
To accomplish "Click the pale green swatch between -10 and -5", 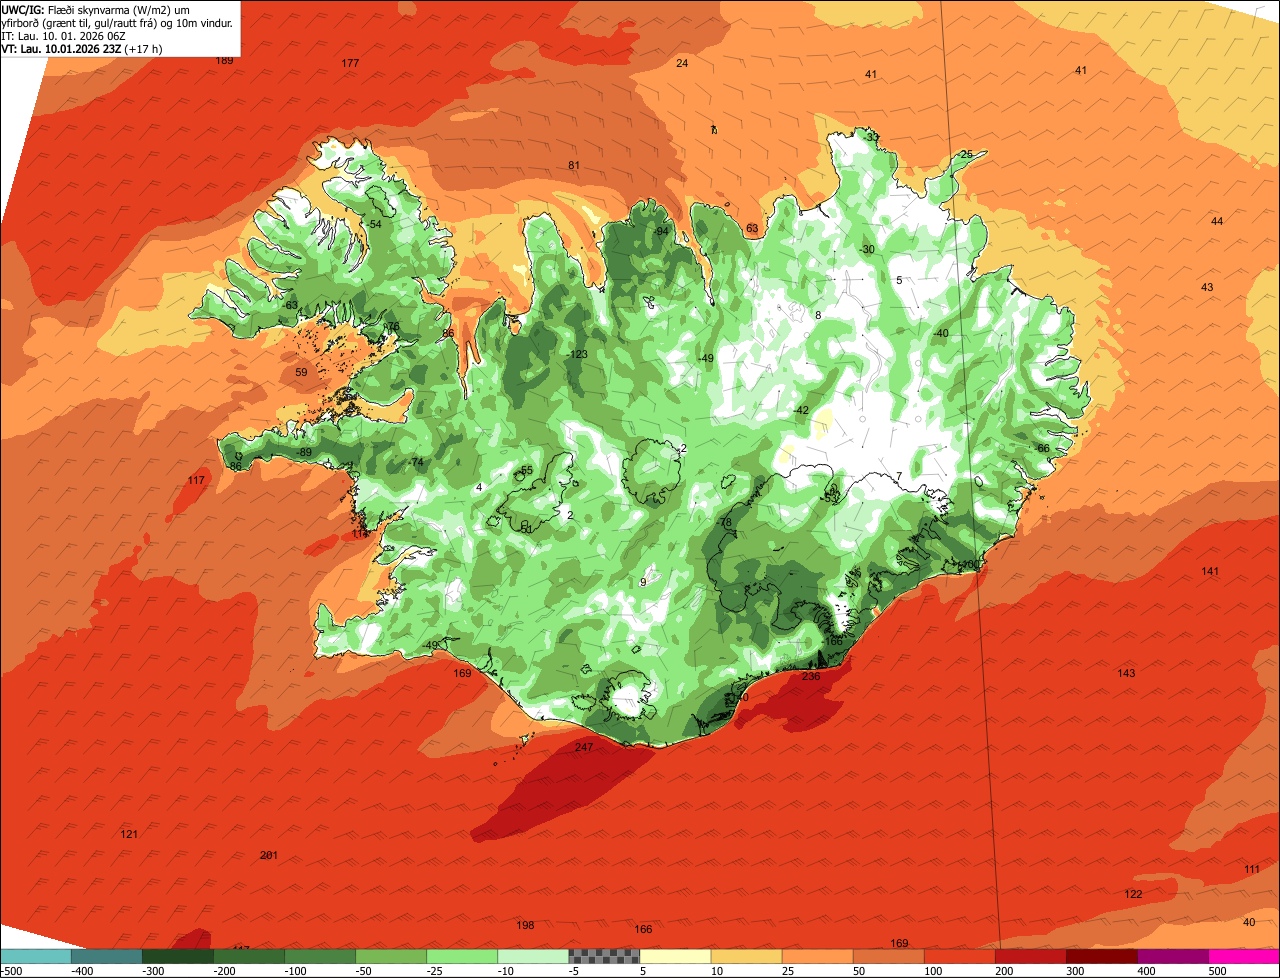I will point(533,956).
